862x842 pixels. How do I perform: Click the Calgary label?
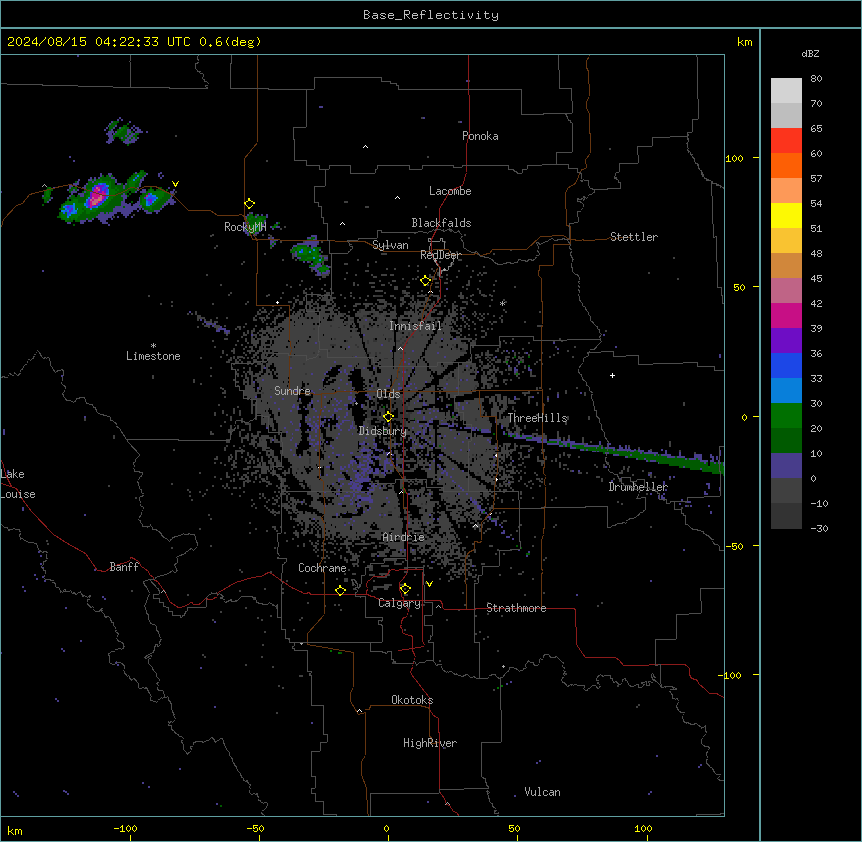coord(400,603)
